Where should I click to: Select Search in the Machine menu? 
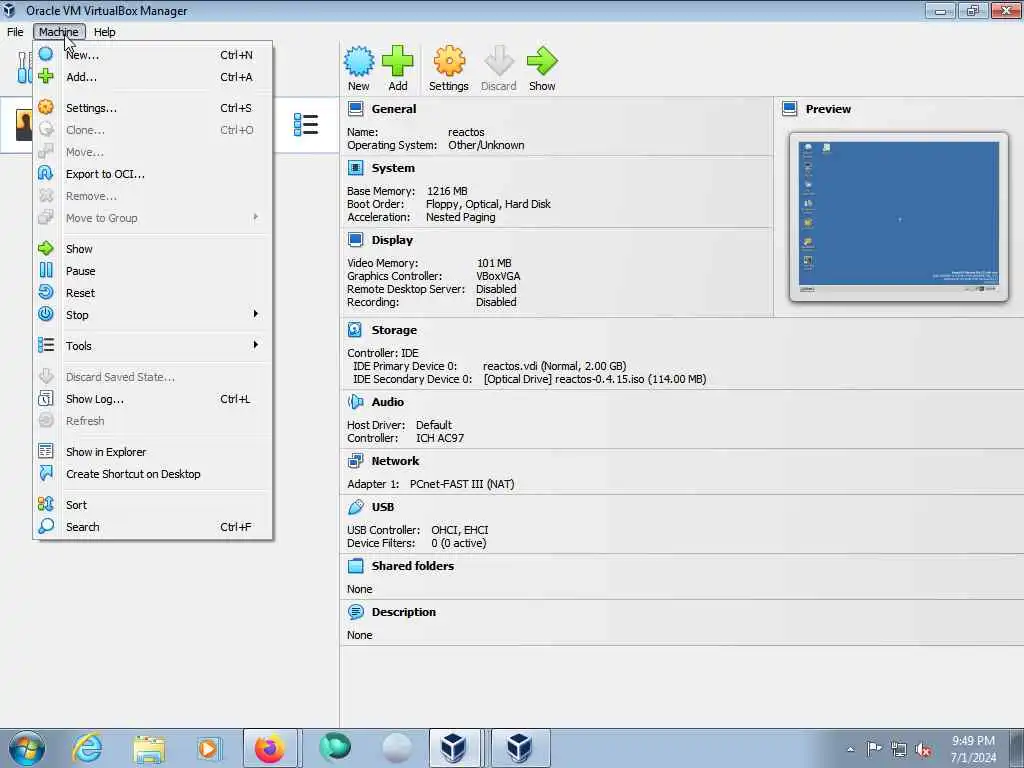click(x=153, y=527)
